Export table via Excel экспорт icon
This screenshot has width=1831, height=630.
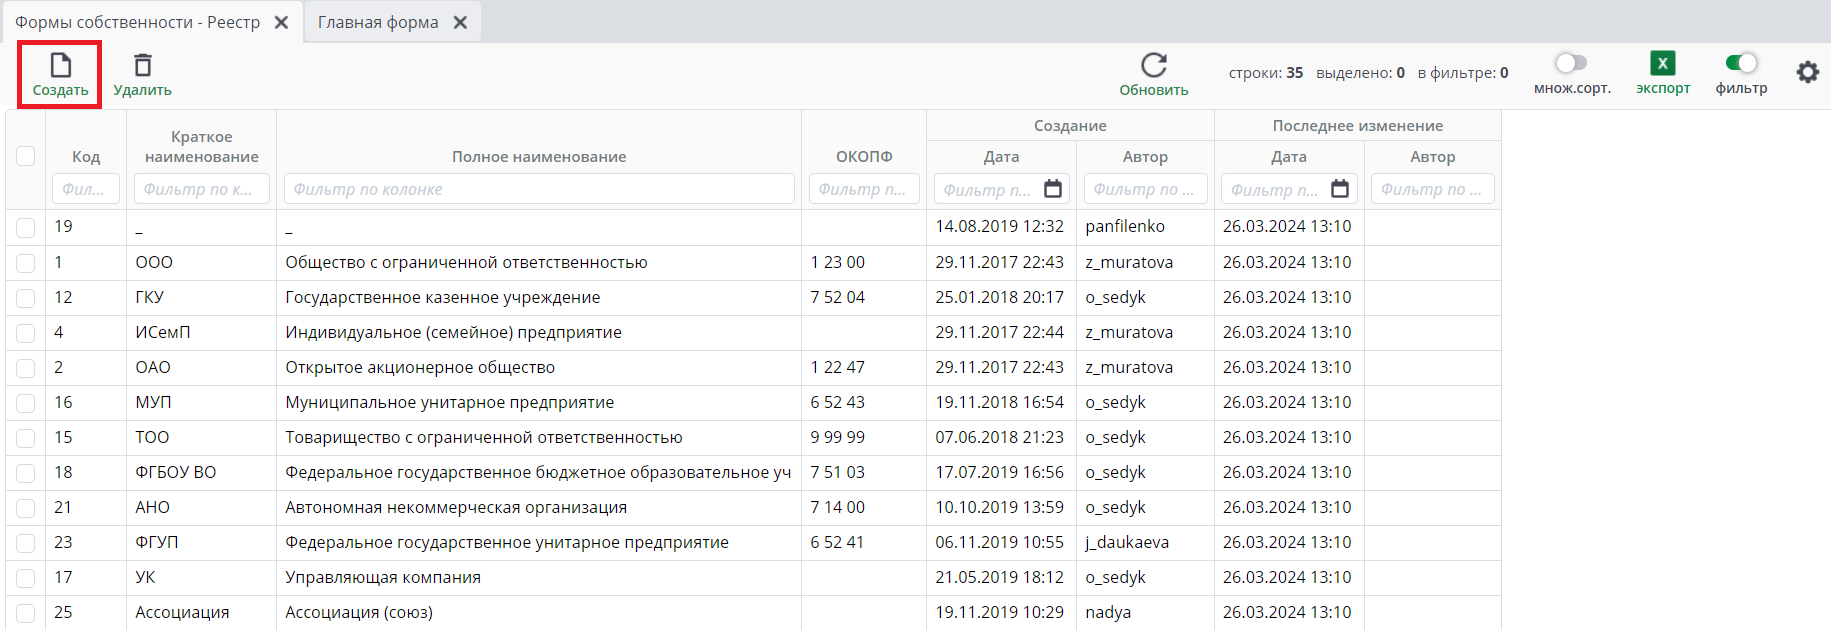pyautogui.click(x=1662, y=64)
